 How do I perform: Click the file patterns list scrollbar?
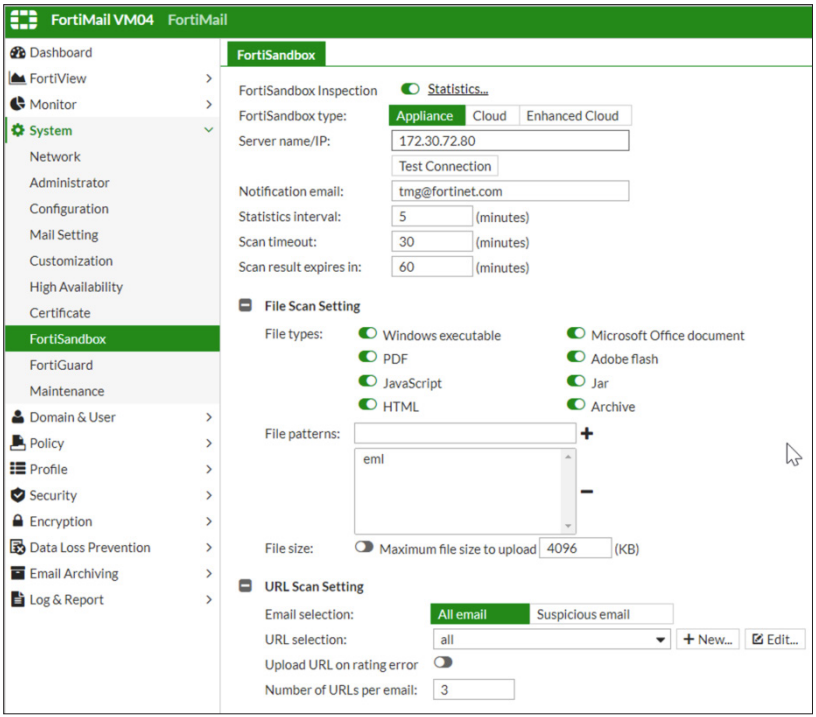click(568, 491)
